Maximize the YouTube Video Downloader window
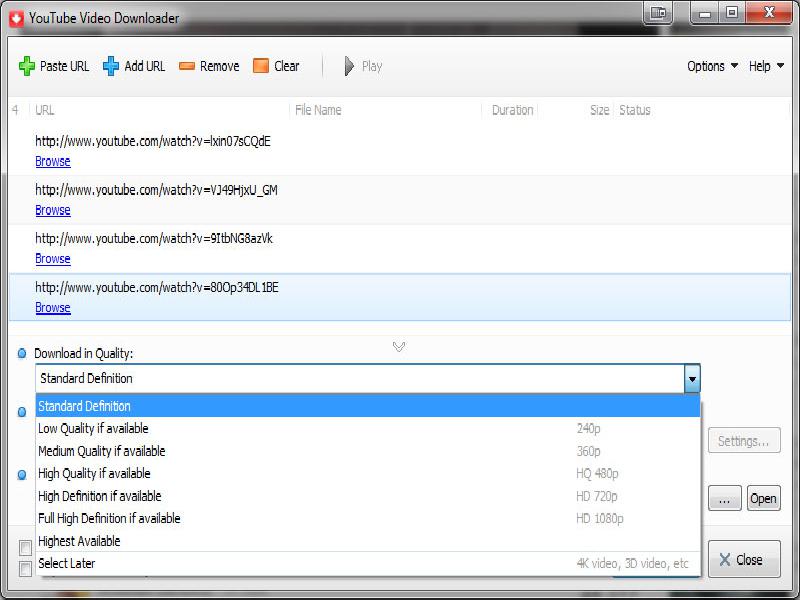Screen dimensions: 800x600 pos(732,12)
